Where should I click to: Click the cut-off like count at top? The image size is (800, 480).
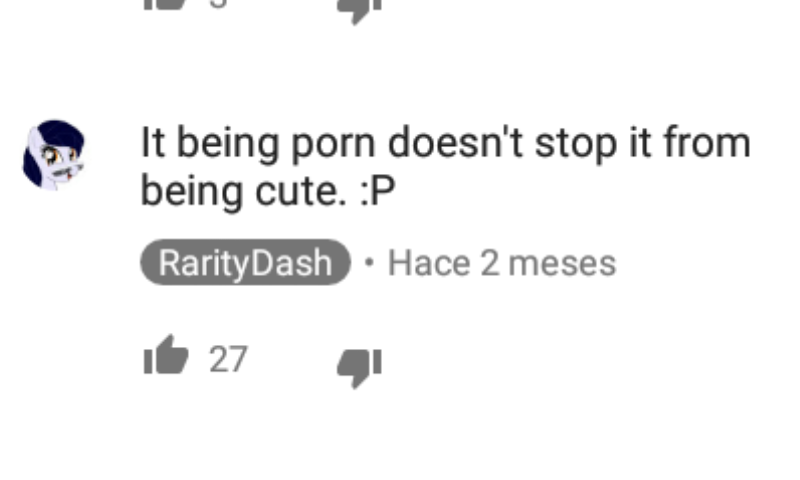point(218,4)
